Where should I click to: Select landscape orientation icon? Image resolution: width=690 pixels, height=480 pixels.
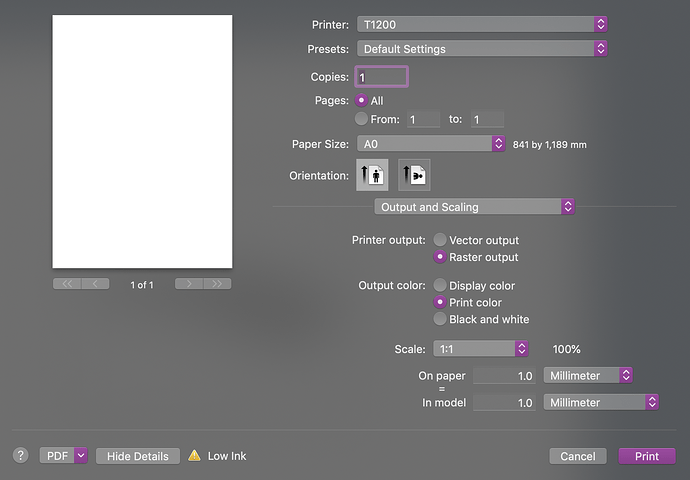(414, 175)
